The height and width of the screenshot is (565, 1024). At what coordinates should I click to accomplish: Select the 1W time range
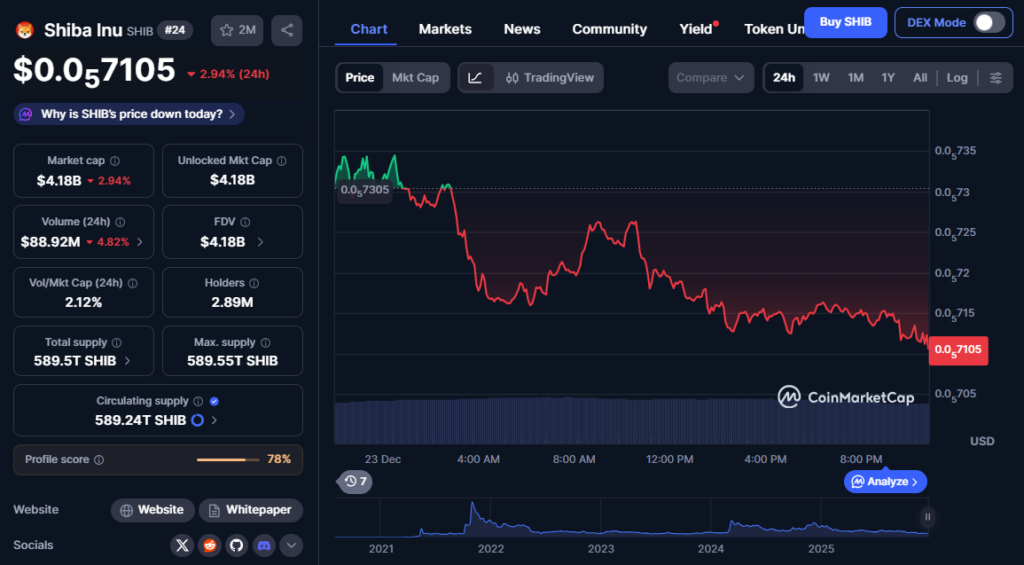click(821, 78)
